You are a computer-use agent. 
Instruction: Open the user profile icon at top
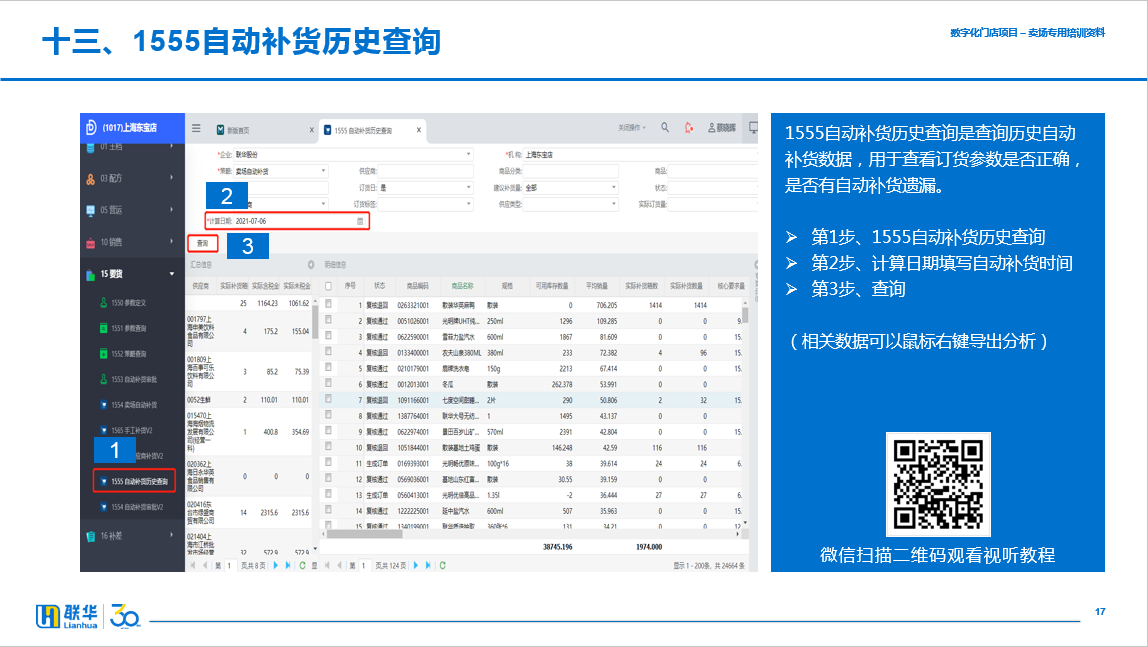coord(712,127)
